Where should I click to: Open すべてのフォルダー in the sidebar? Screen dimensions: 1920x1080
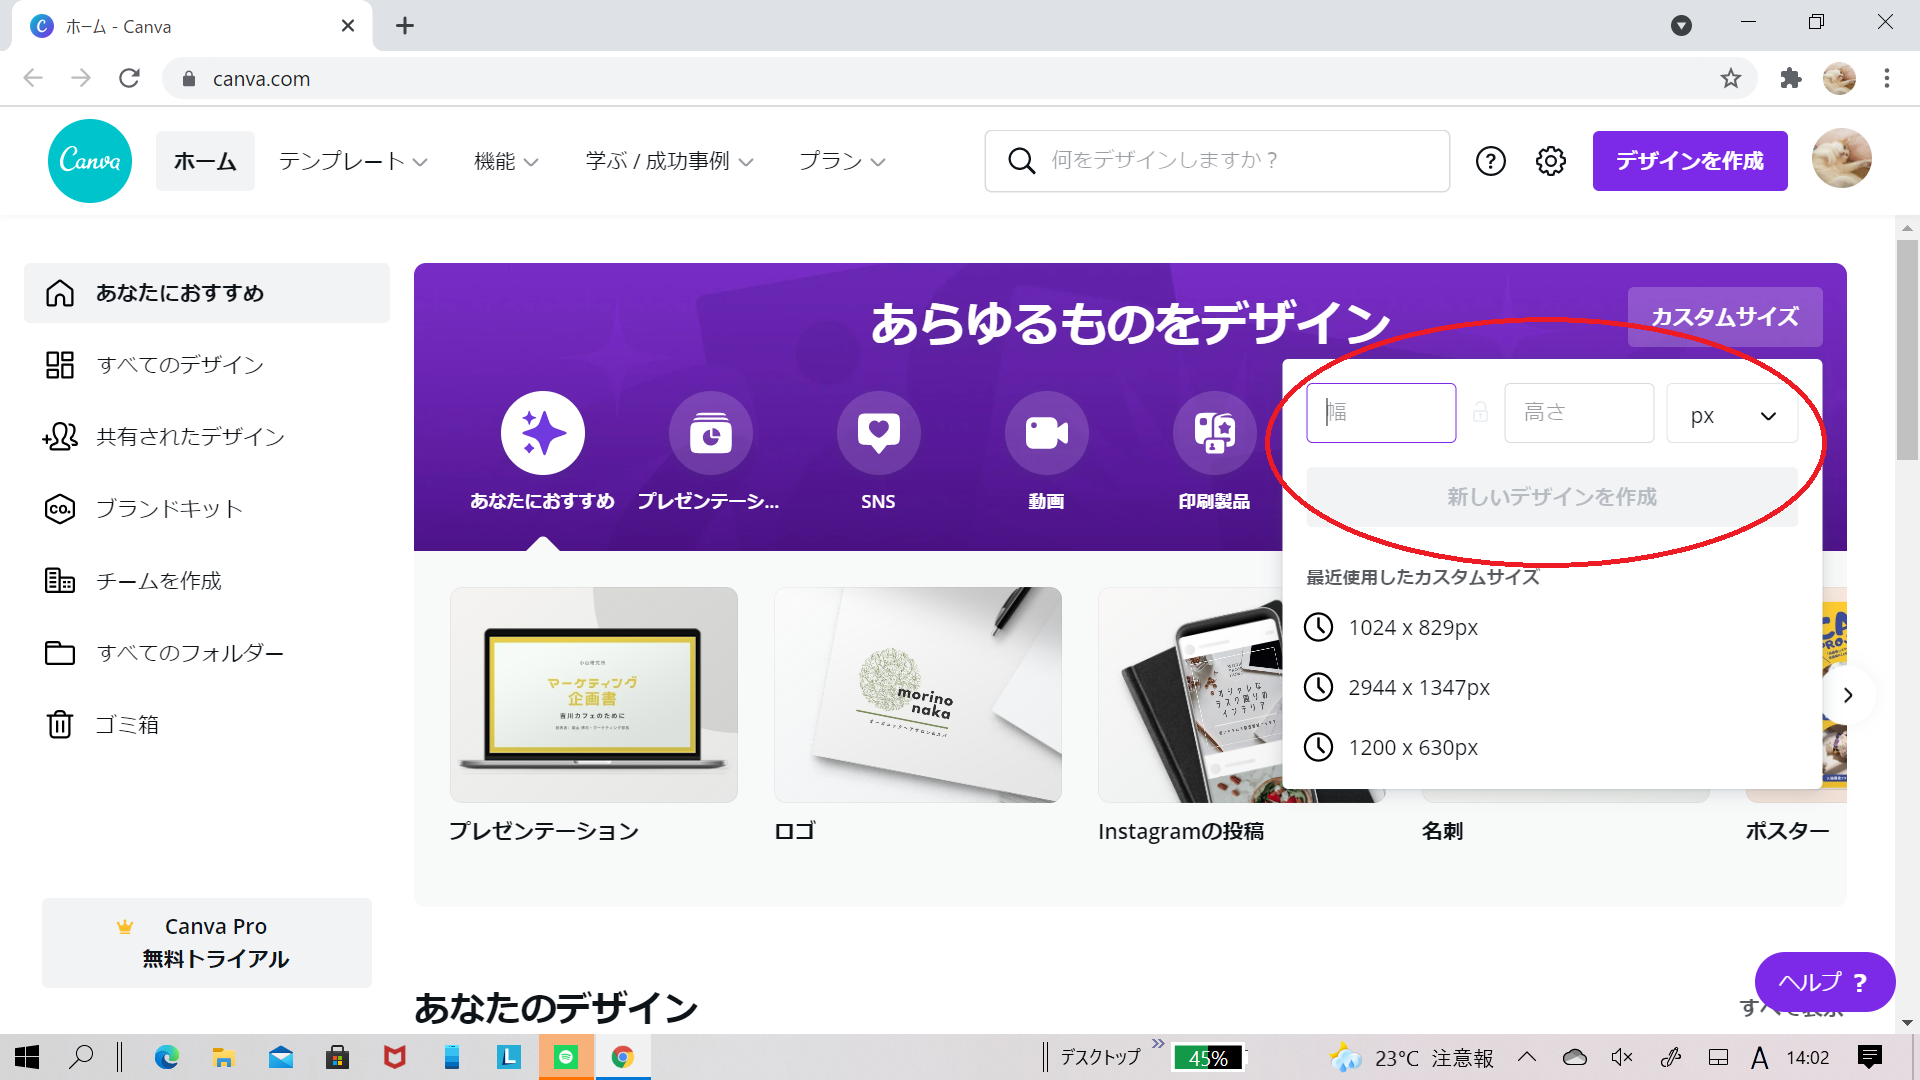pos(207,653)
